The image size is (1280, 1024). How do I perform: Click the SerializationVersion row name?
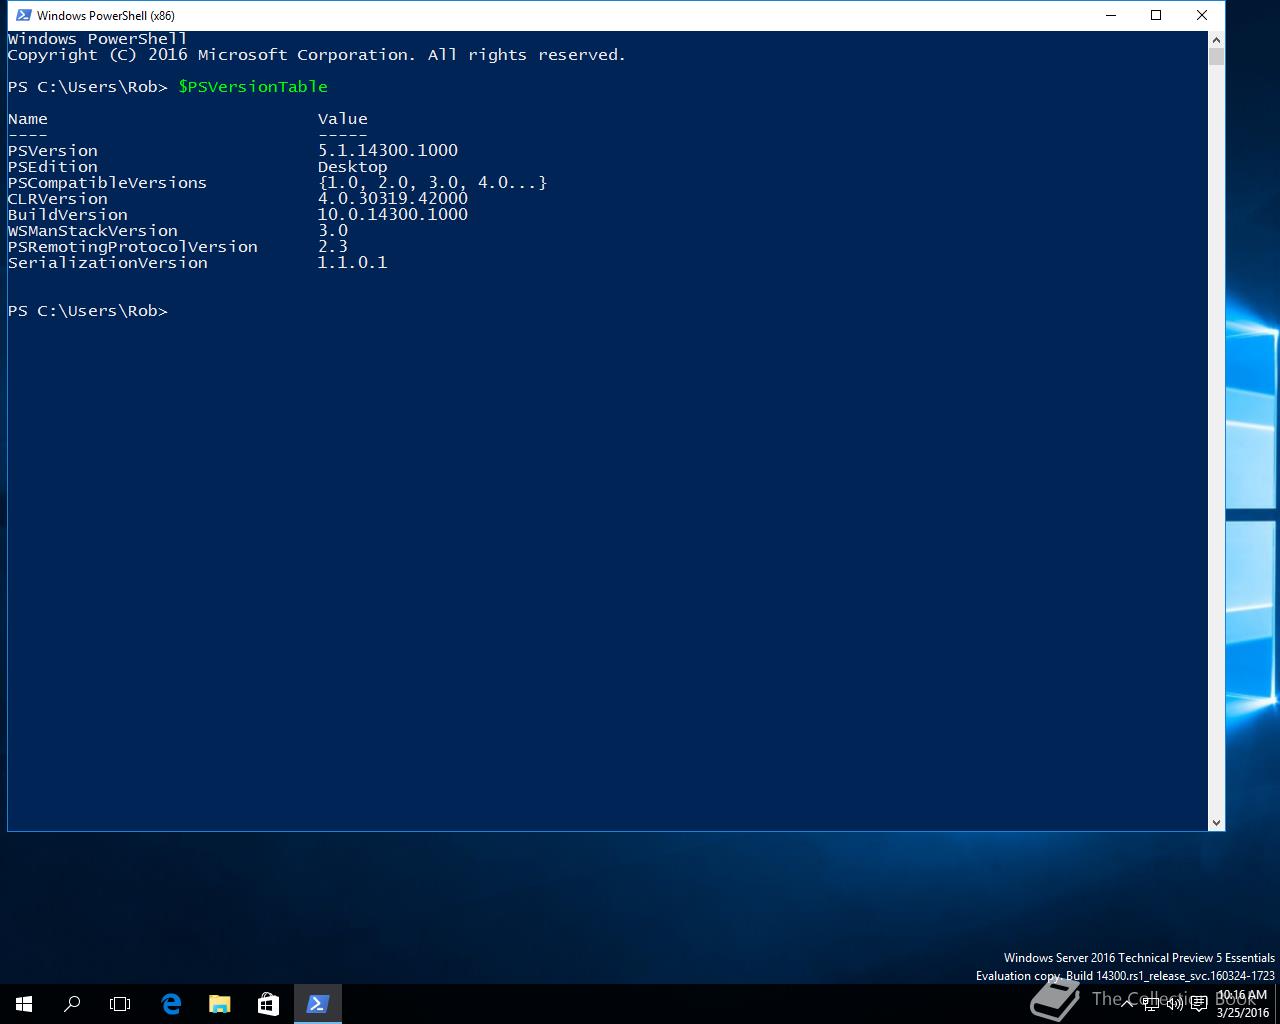108,263
